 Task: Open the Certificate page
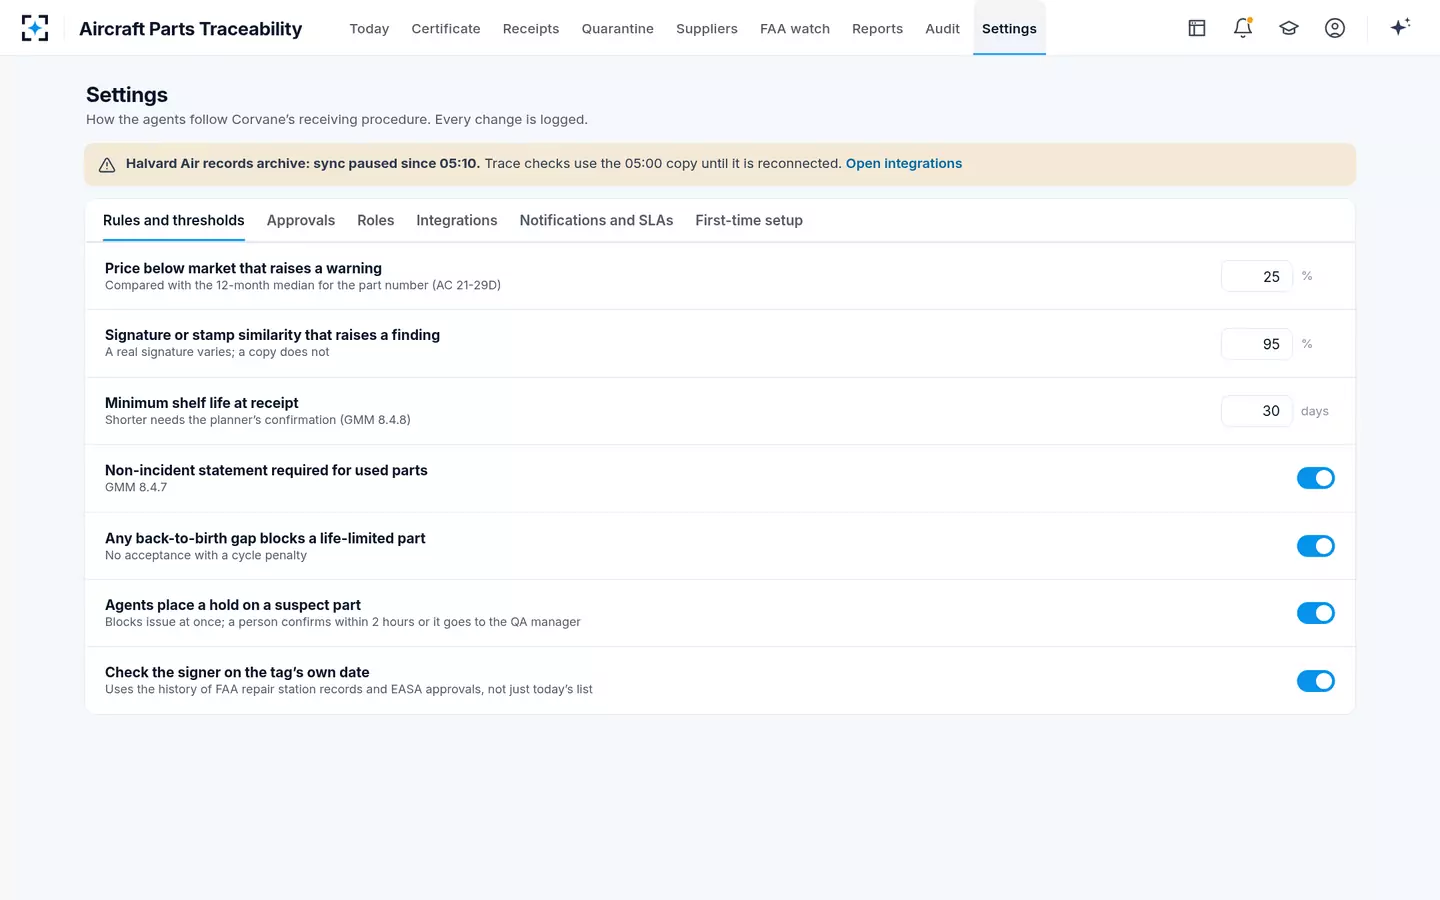click(446, 29)
